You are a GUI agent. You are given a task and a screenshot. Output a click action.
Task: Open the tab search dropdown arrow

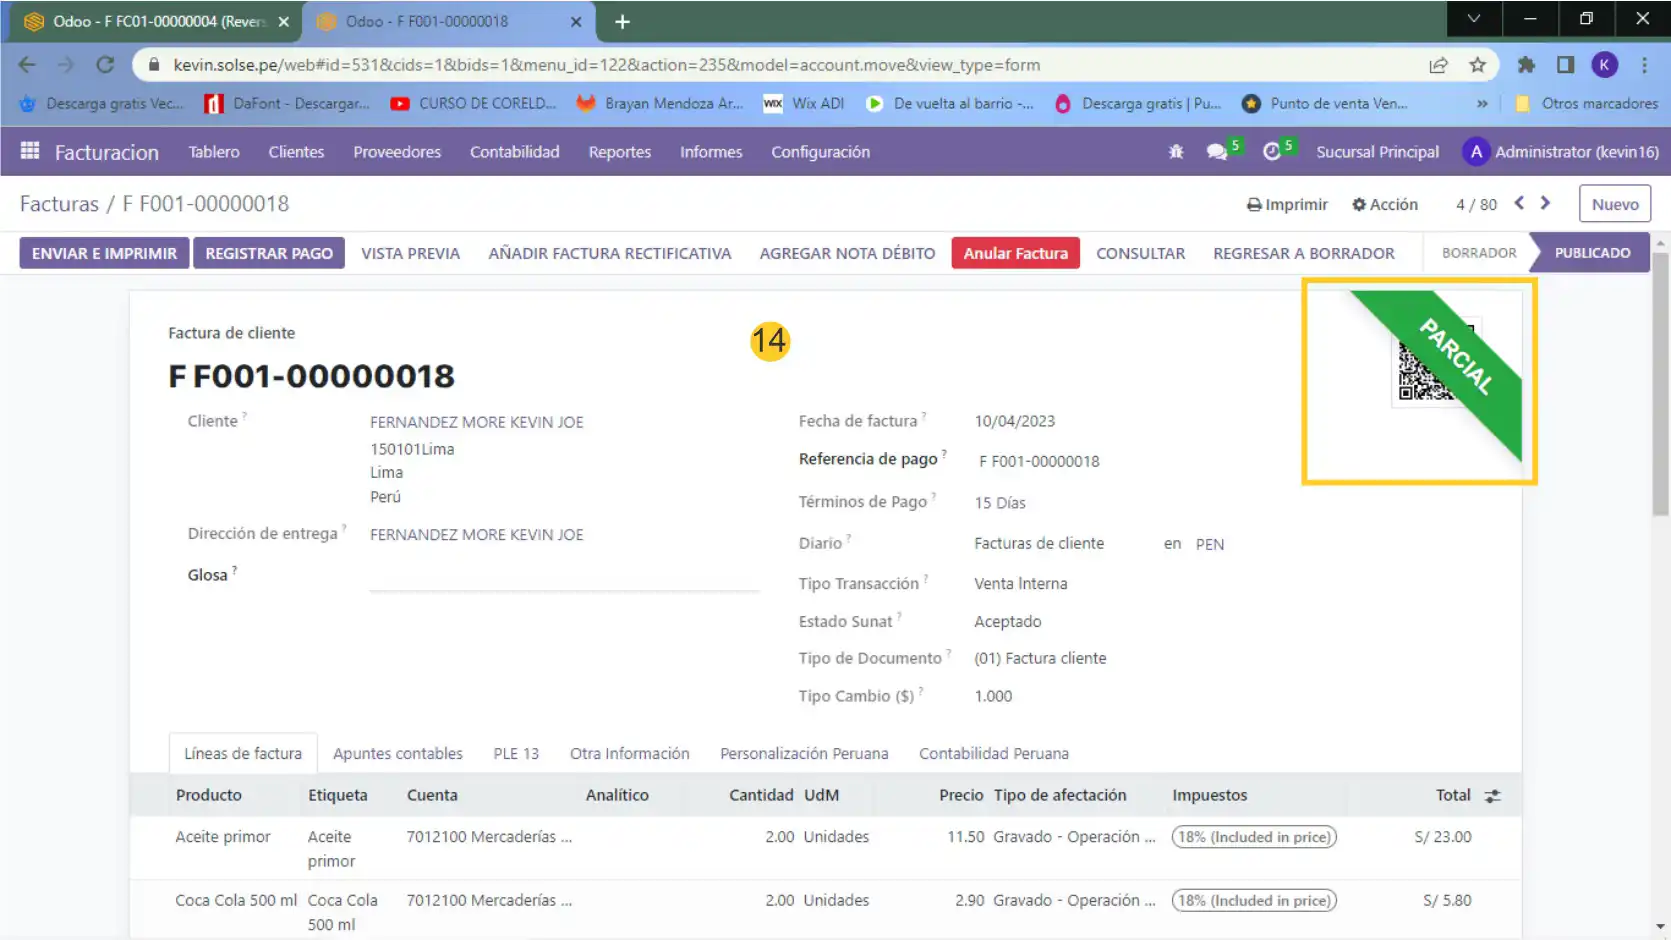click(1474, 18)
